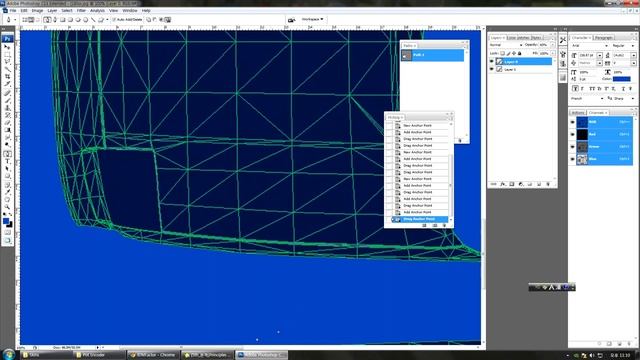Click Faux Bold icon in Character panel
640x360 pixels.
[575, 89]
